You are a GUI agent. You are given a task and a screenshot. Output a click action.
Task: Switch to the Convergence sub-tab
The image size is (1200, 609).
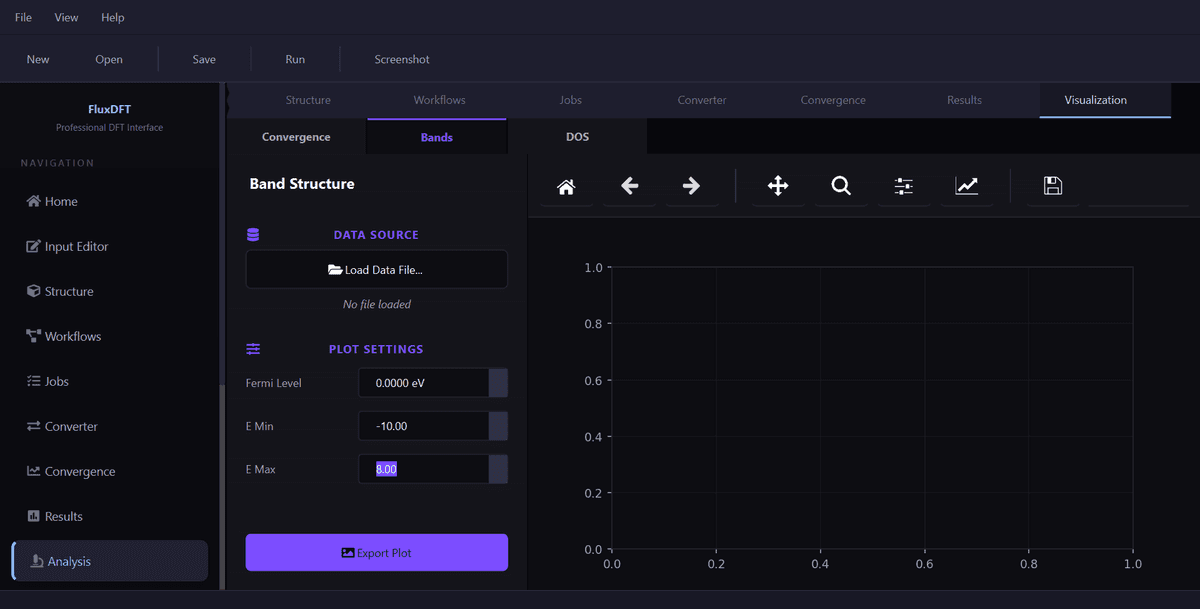(x=296, y=137)
